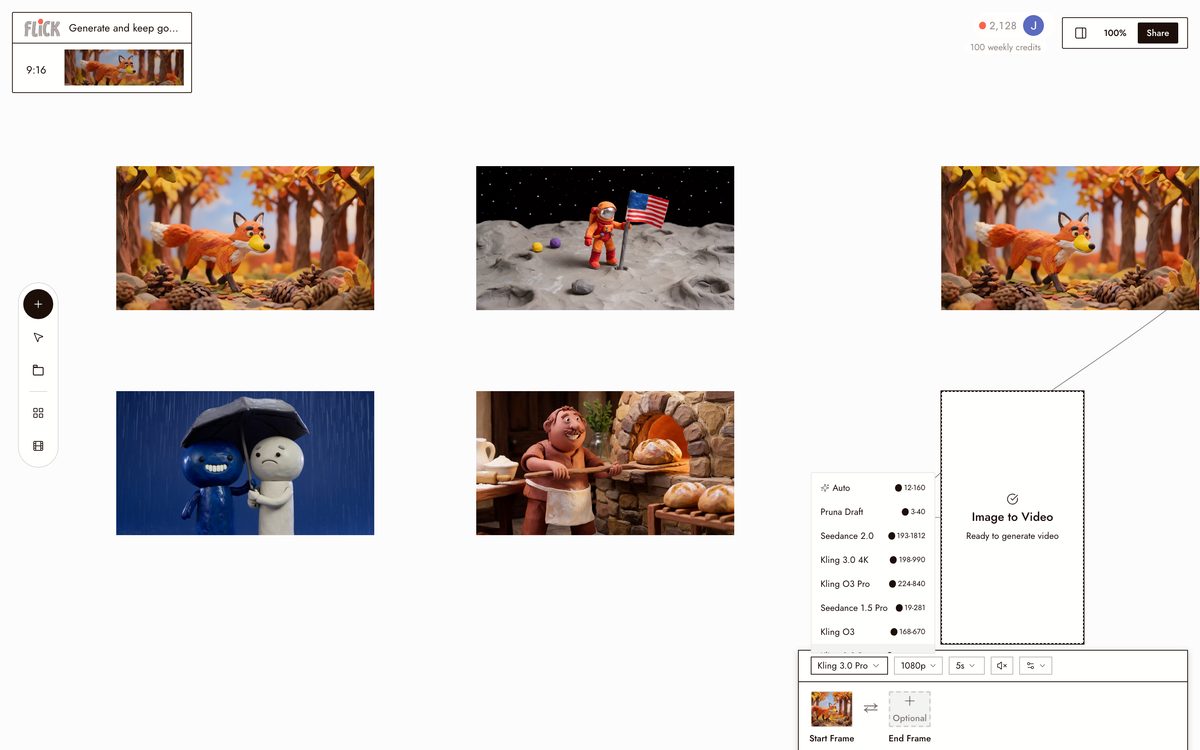Select the astronaut on moon image
Image resolution: width=1200 pixels, height=750 pixels.
(605, 238)
